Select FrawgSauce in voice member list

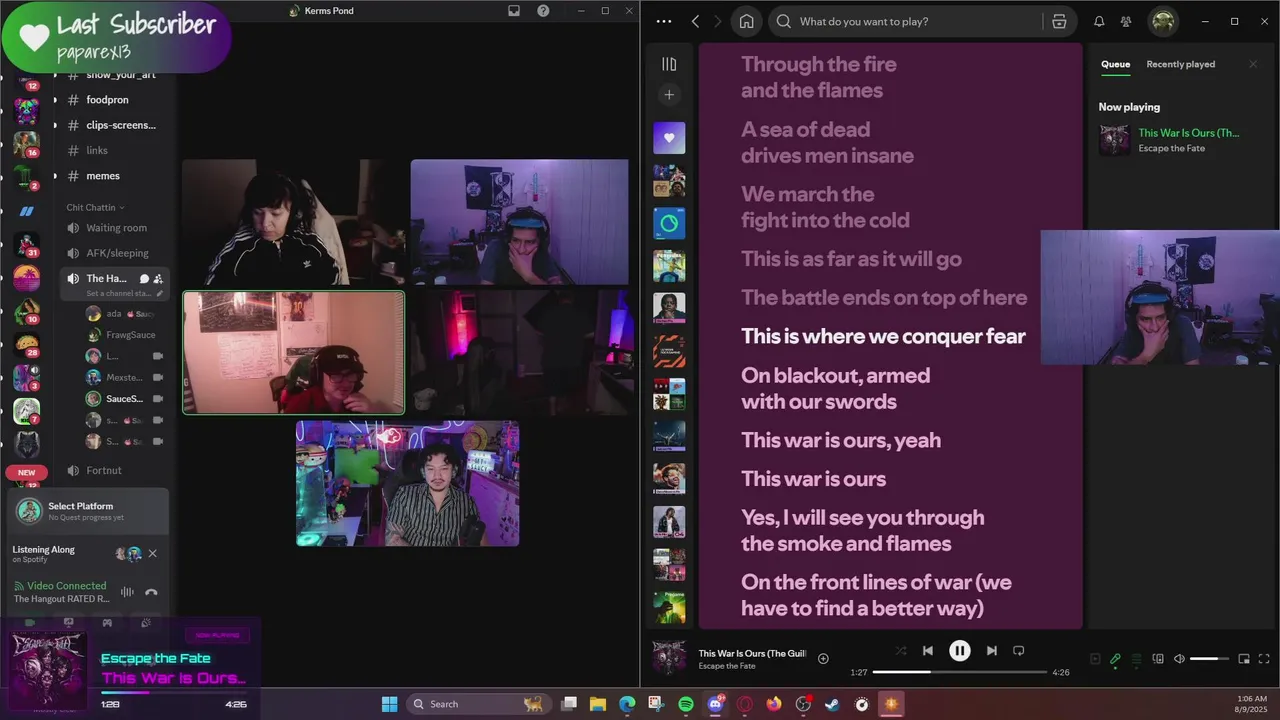(x=130, y=335)
